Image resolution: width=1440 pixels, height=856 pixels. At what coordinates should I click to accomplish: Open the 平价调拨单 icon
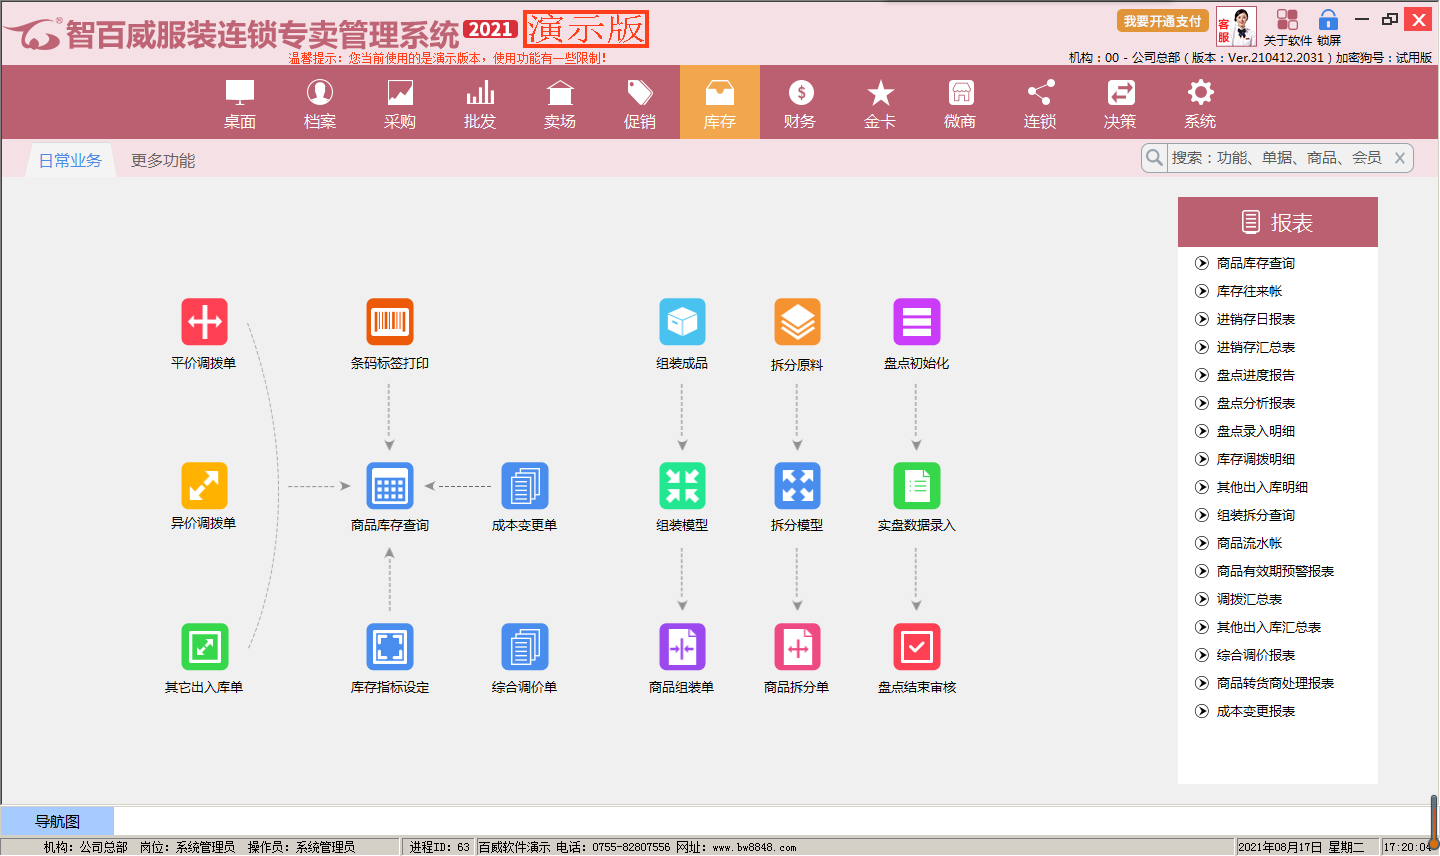tap(204, 322)
